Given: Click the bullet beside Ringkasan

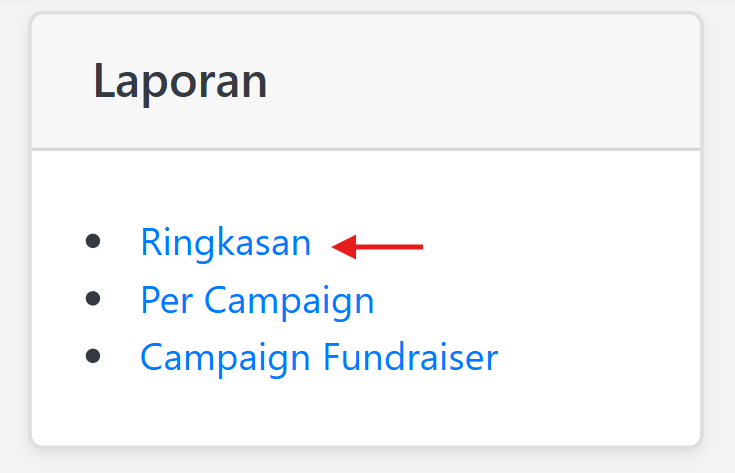Looking at the screenshot, I should coord(93,241).
